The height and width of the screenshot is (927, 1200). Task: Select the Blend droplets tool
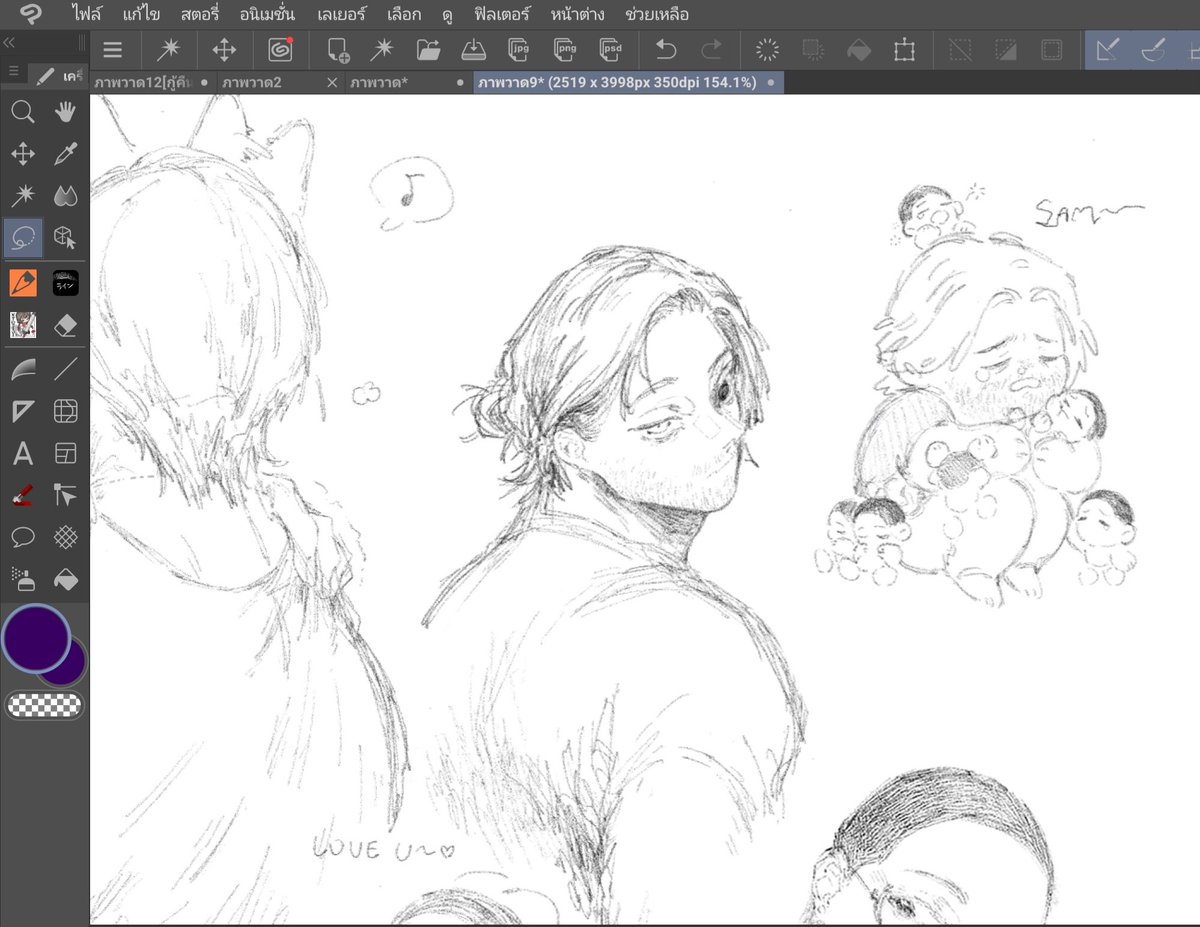click(66, 196)
